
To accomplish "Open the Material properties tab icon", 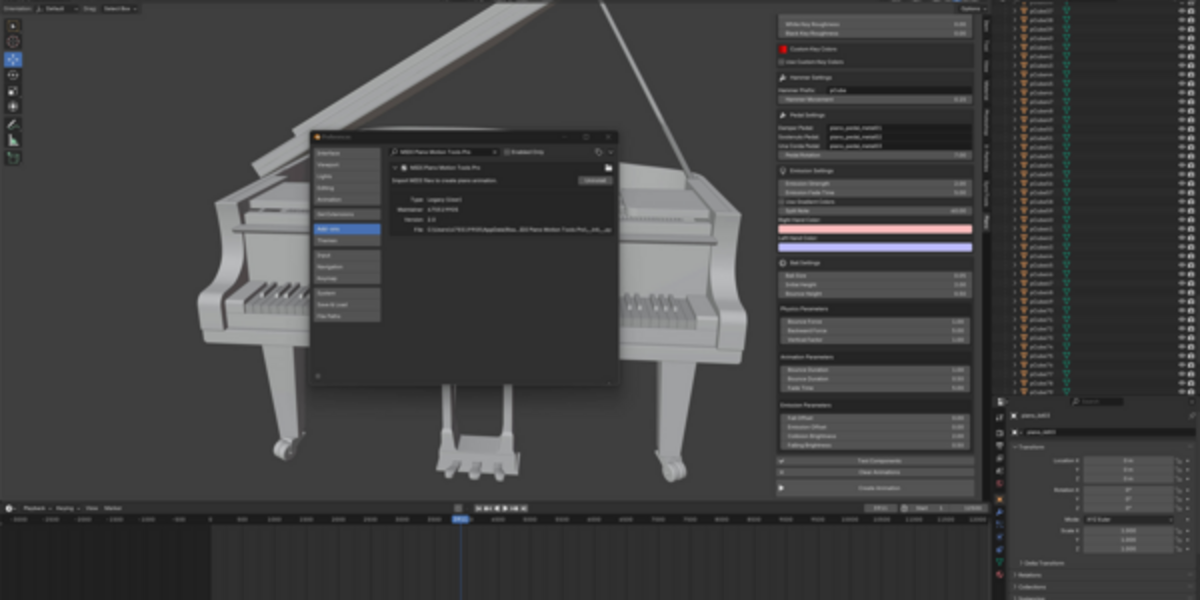I will click(x=1000, y=574).
